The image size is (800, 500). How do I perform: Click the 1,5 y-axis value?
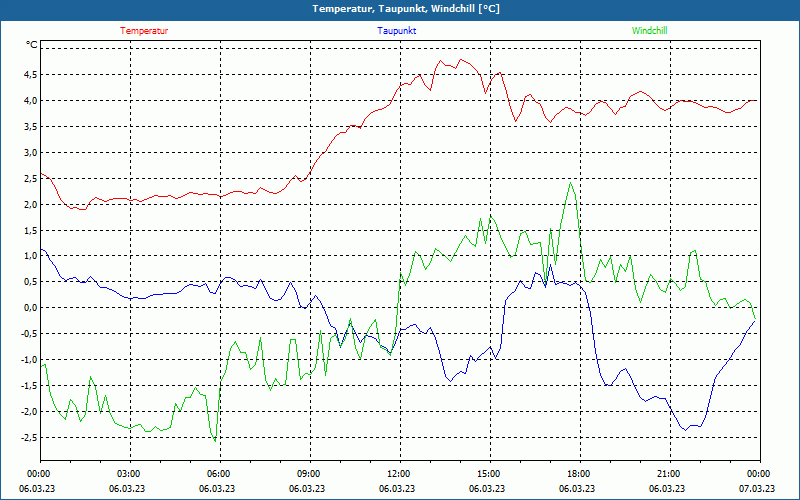(x=30, y=231)
